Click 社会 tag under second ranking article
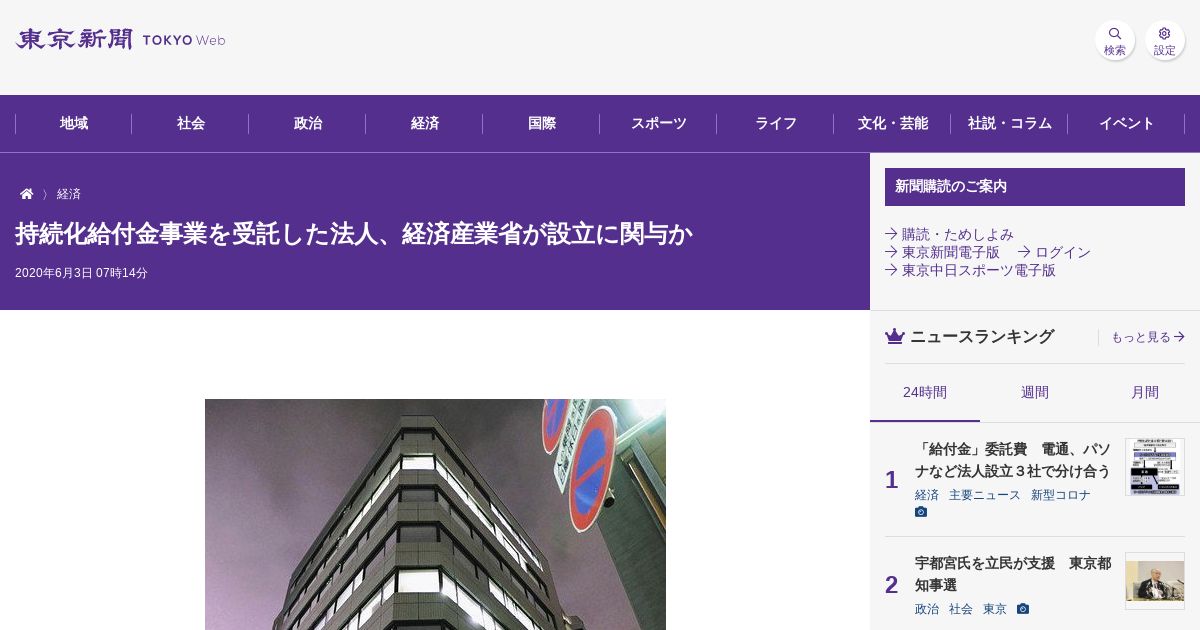Image resolution: width=1200 pixels, height=630 pixels. pos(961,609)
